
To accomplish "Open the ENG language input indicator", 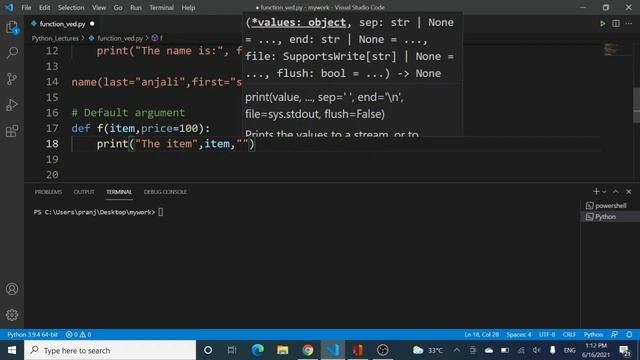I will [x=569, y=350].
